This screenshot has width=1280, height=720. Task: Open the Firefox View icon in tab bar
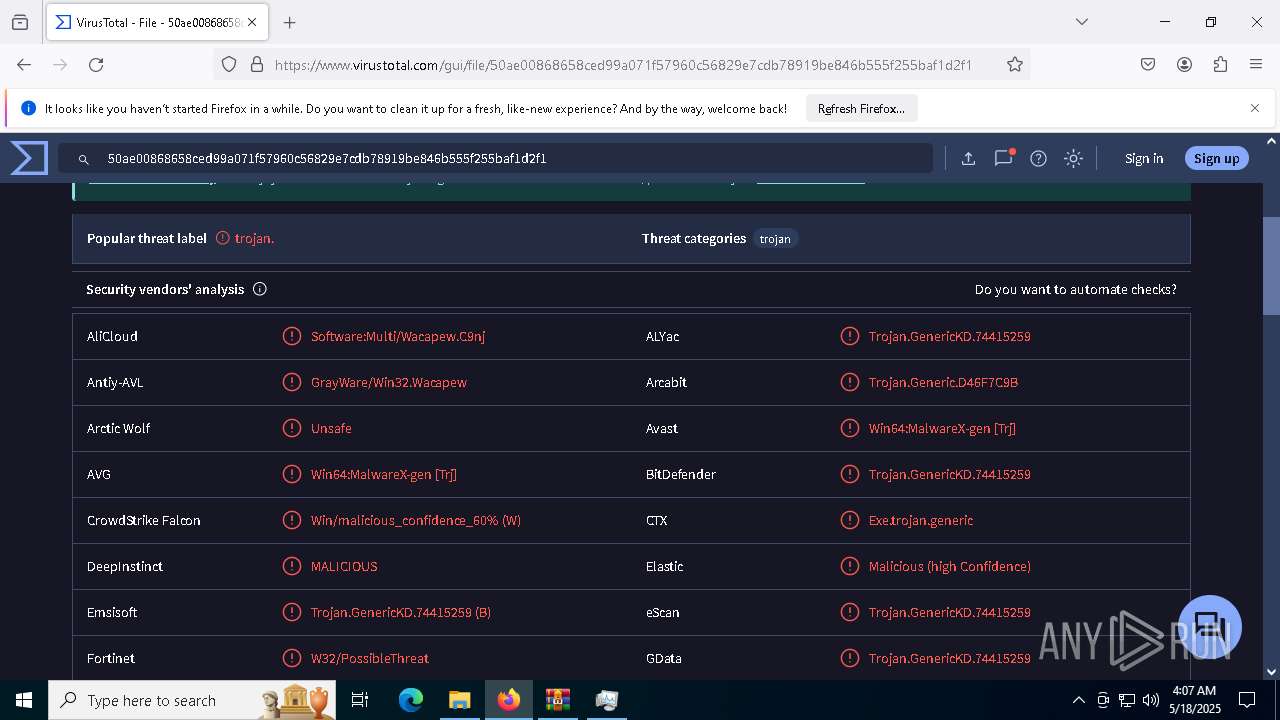[20, 22]
